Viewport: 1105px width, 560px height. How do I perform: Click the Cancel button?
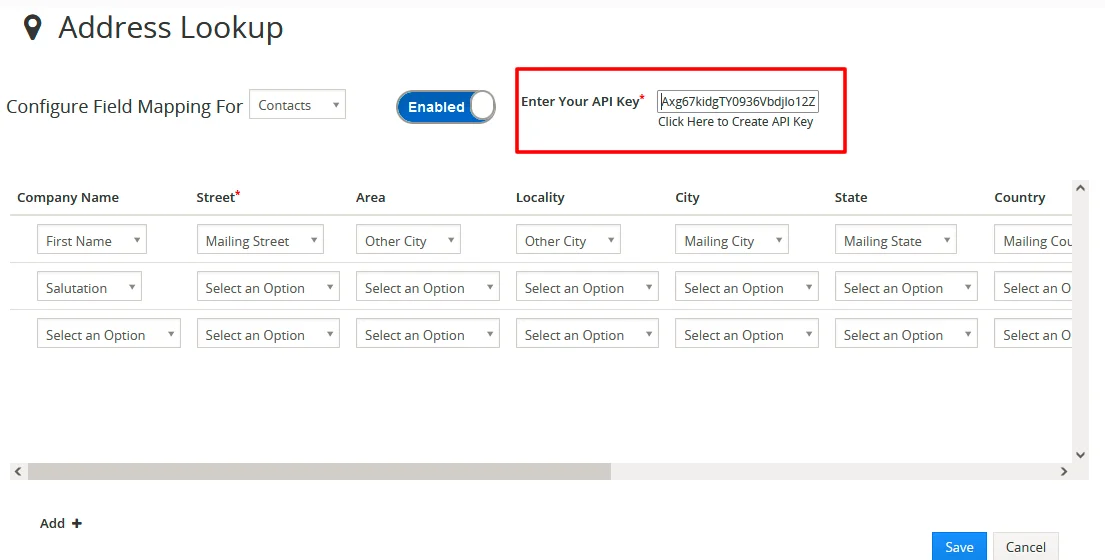point(1025,546)
